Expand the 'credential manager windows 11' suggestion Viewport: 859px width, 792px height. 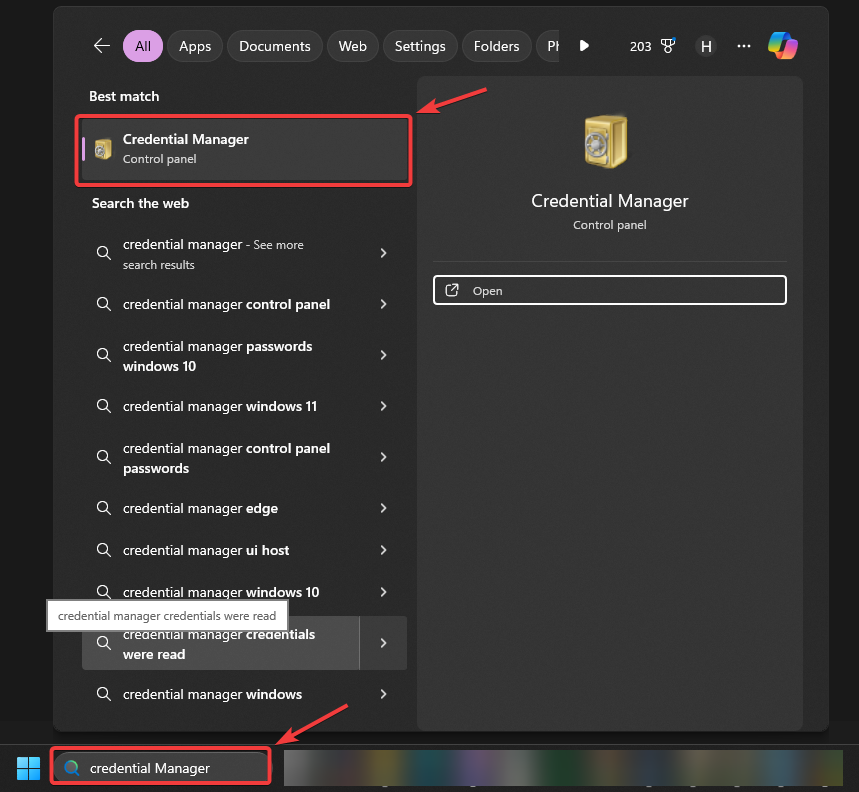pyautogui.click(x=383, y=406)
